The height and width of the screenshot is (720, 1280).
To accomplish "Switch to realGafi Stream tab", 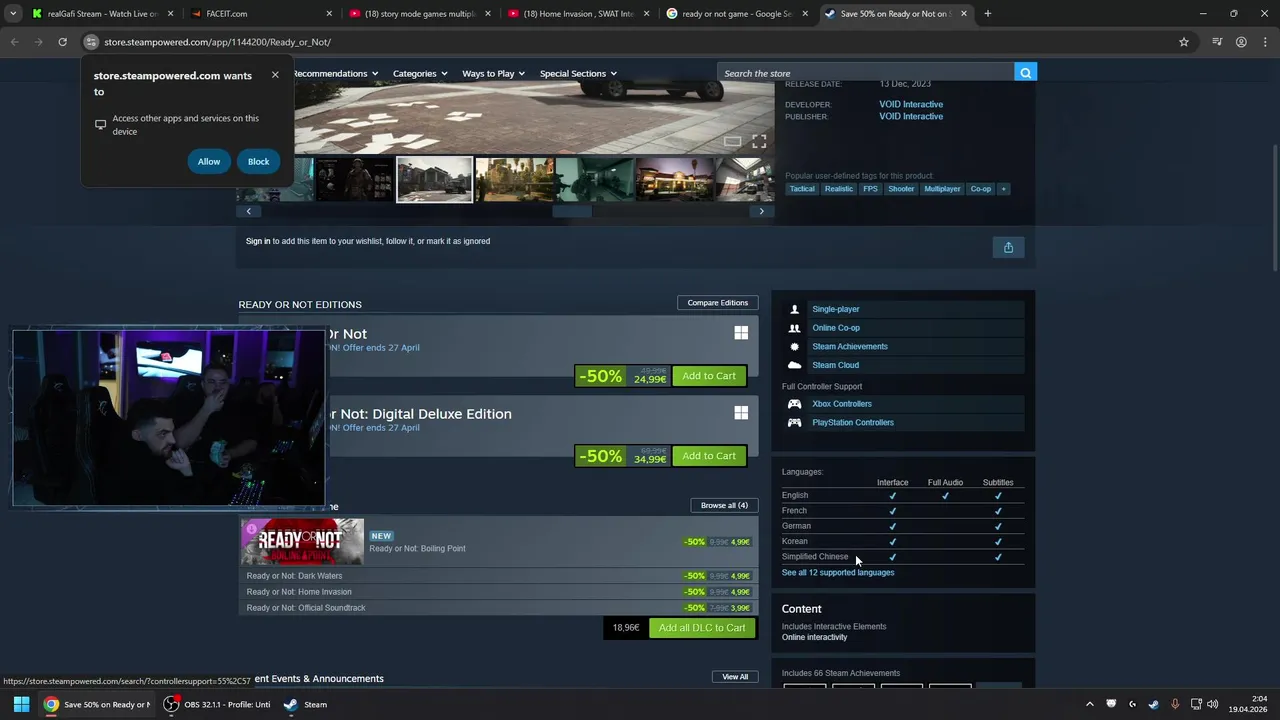I will point(103,14).
